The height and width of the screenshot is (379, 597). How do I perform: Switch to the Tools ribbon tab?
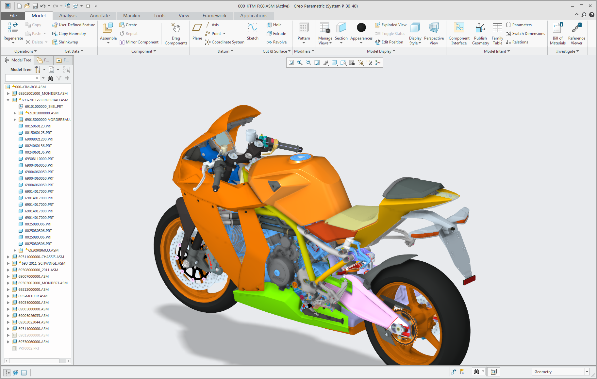coord(158,16)
